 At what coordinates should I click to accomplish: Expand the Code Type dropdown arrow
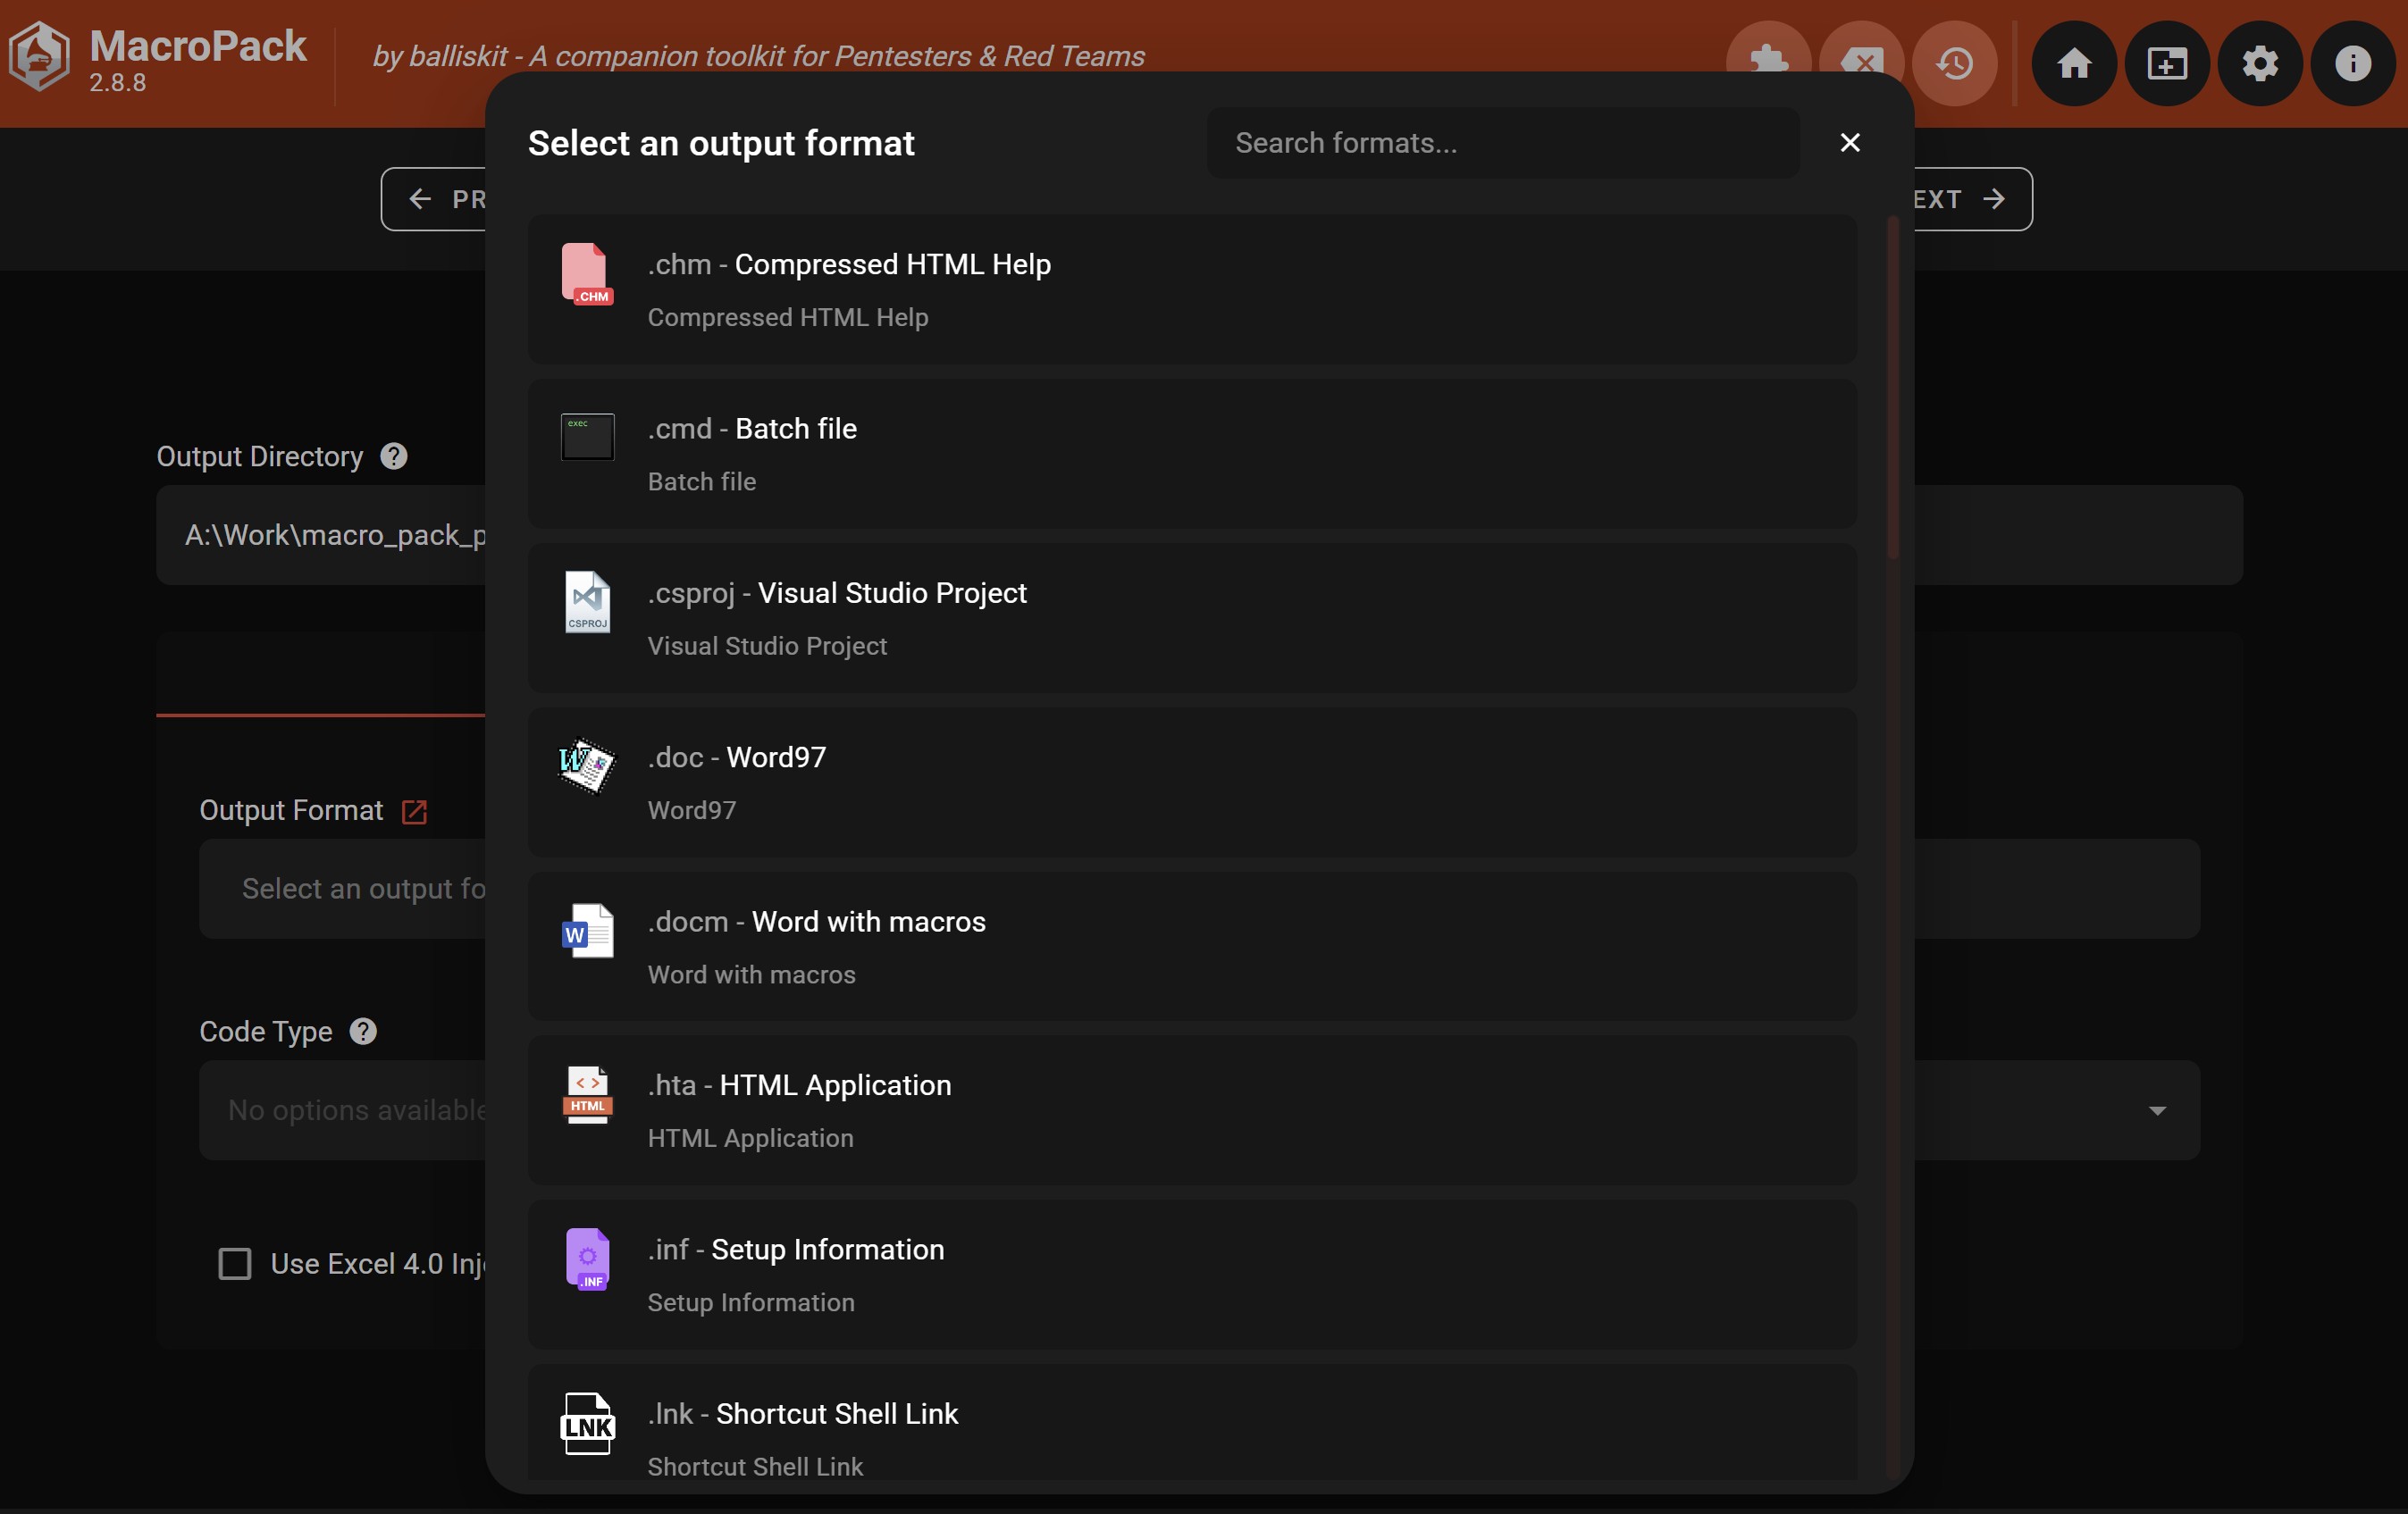pyautogui.click(x=2157, y=1110)
